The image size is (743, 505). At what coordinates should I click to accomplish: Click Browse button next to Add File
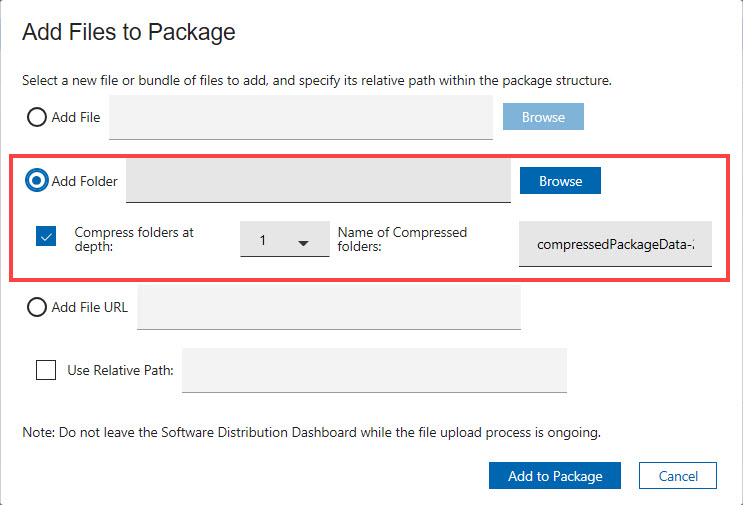pos(543,117)
